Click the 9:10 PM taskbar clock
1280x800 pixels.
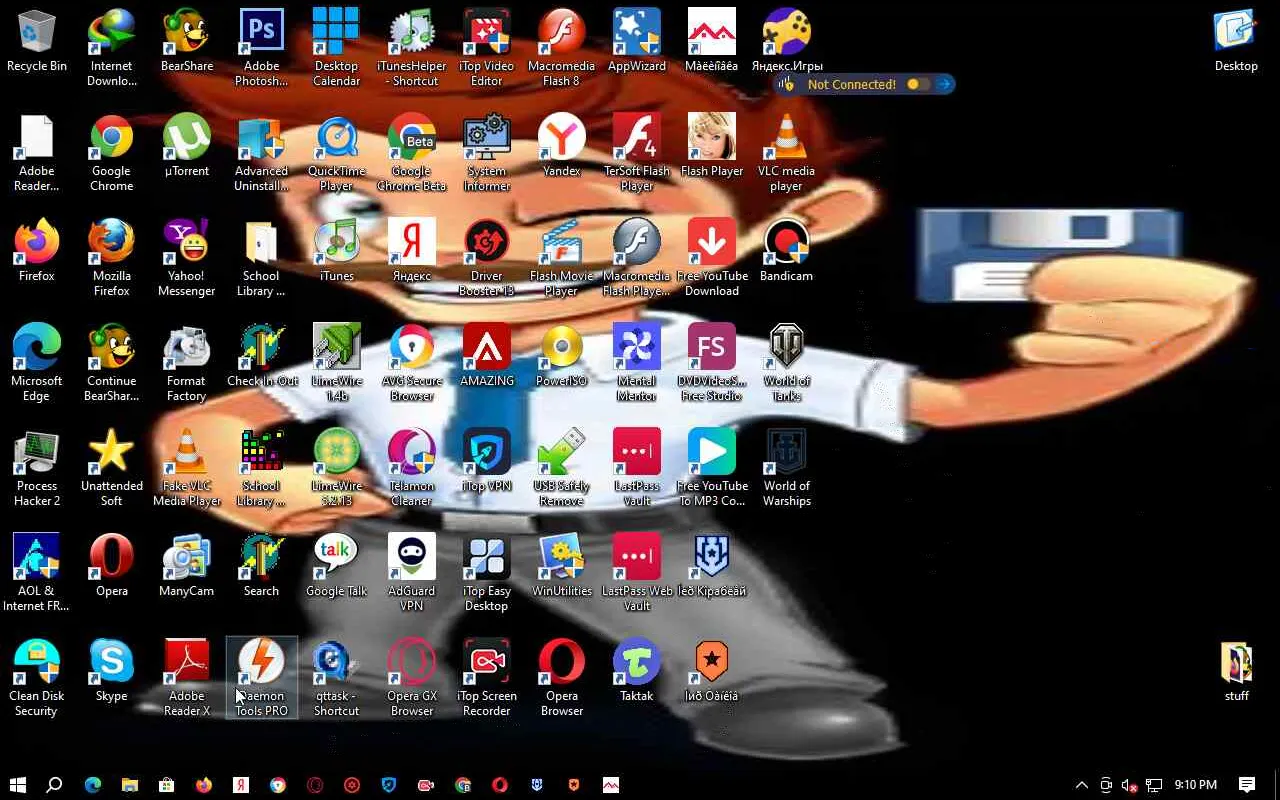coord(1196,785)
